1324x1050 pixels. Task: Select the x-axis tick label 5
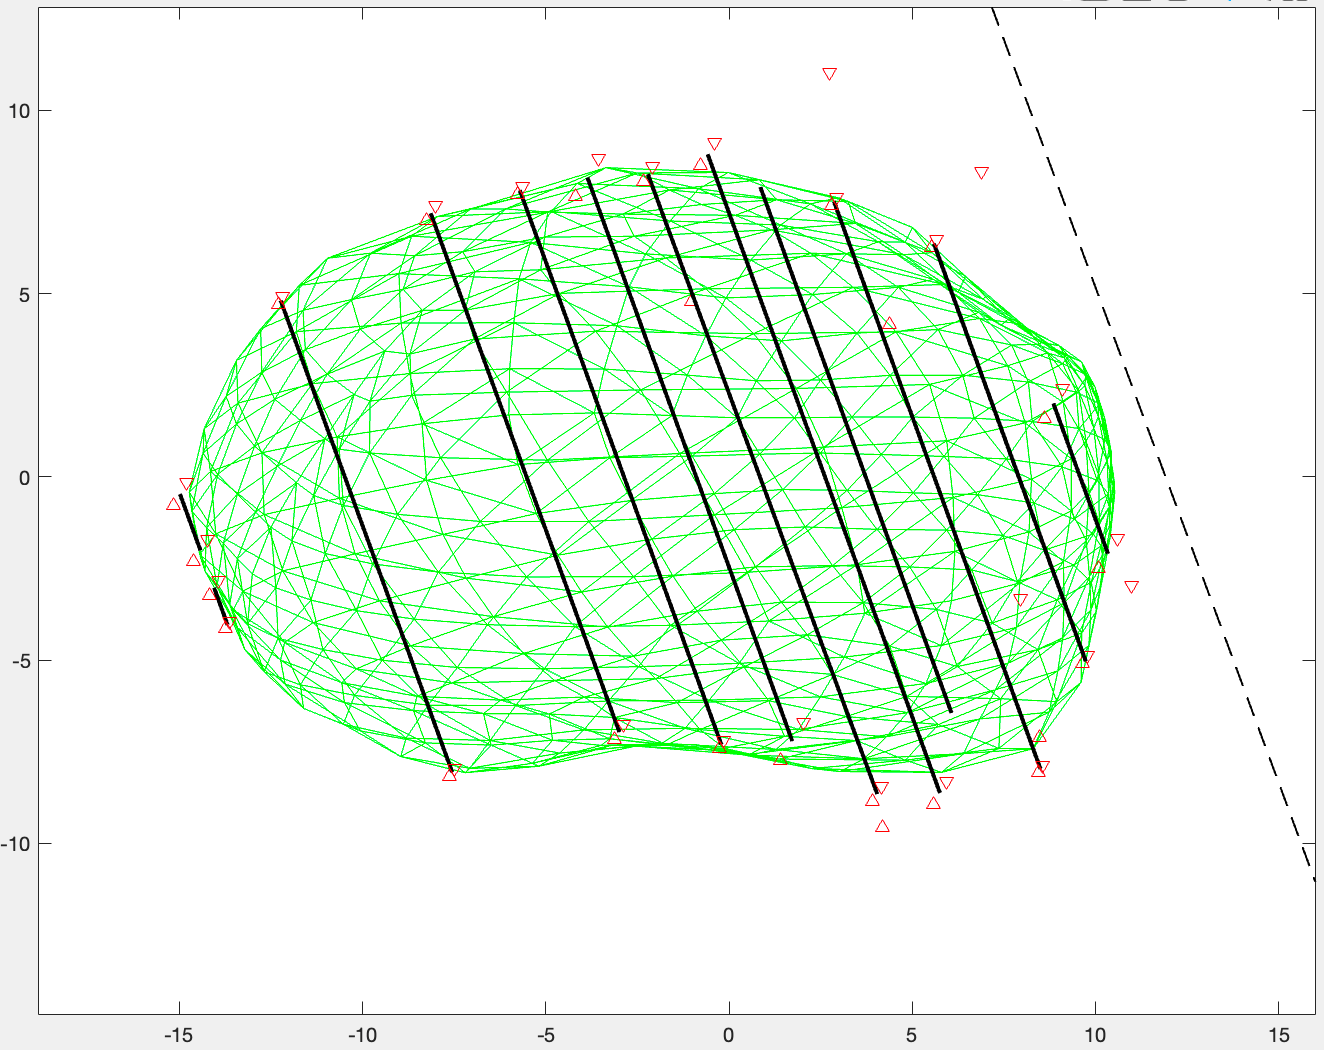pos(912,1035)
